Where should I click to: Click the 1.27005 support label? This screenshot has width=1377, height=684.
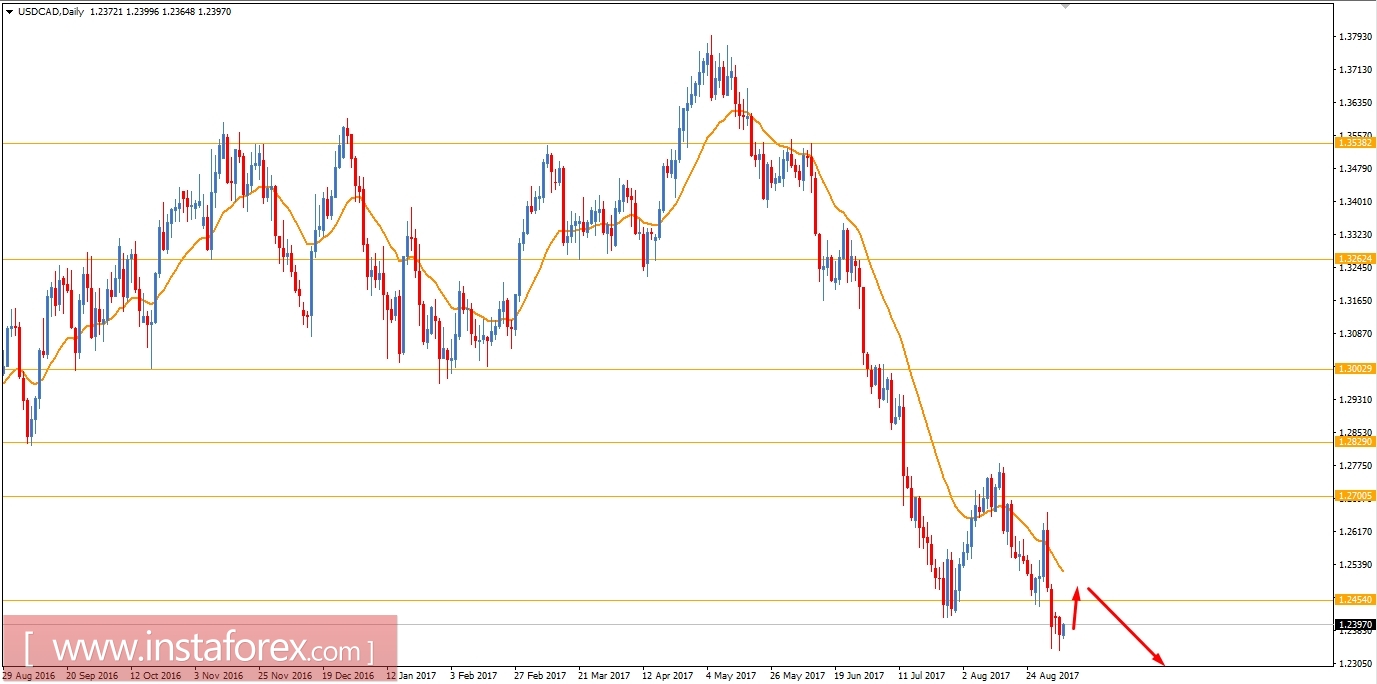[1355, 495]
